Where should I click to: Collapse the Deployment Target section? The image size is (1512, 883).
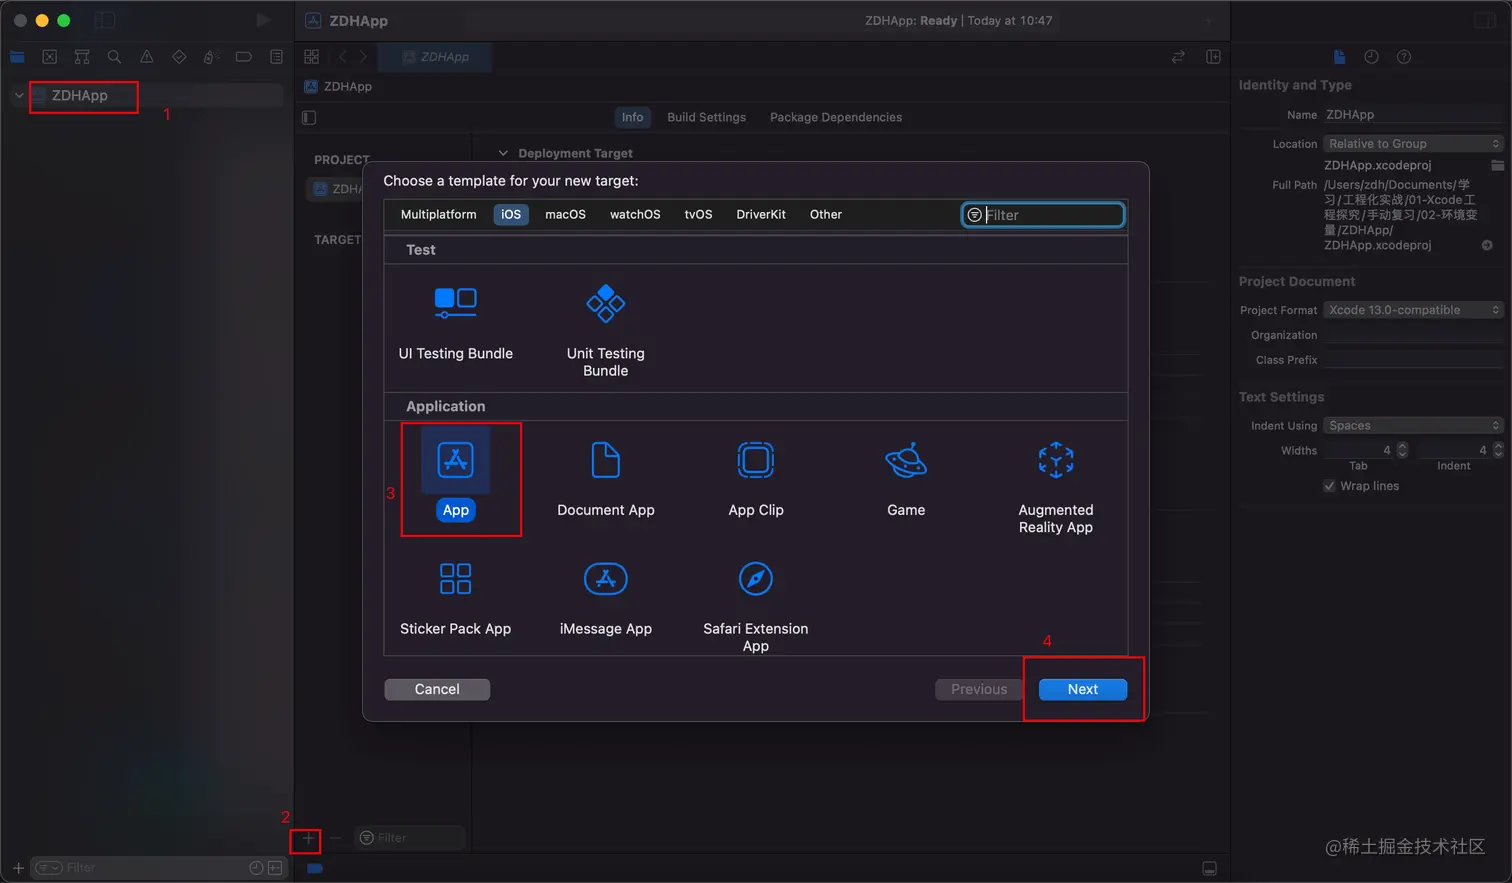tap(503, 153)
